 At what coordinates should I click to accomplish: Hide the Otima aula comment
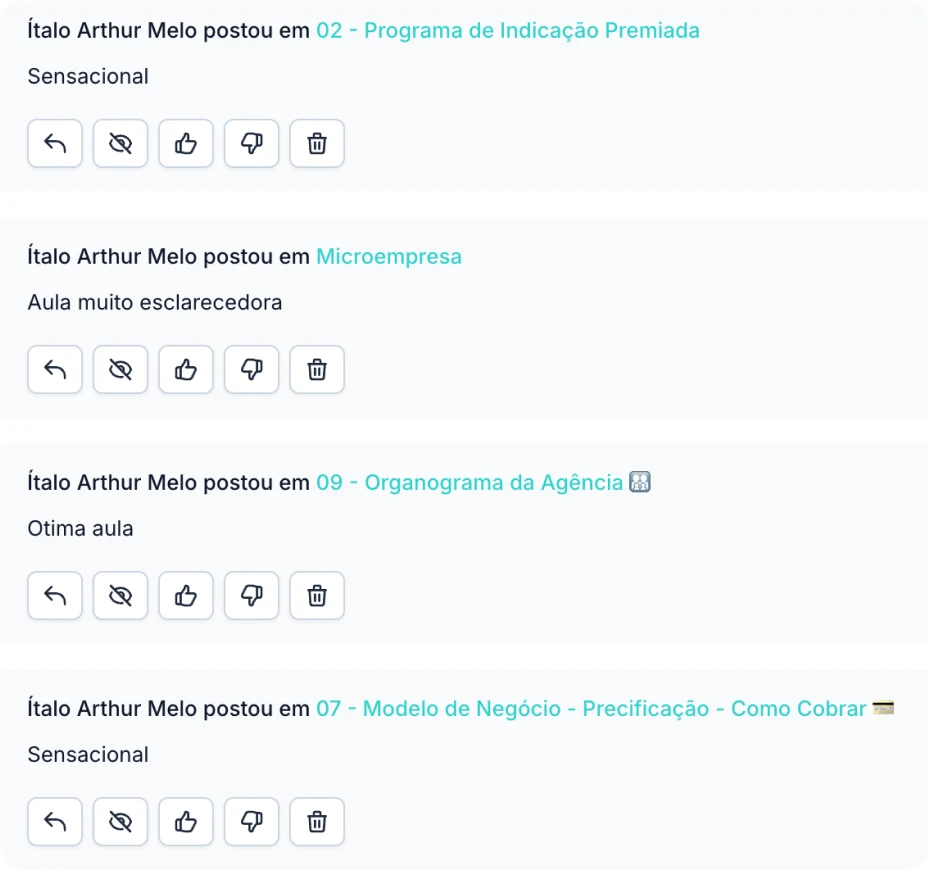[120, 596]
